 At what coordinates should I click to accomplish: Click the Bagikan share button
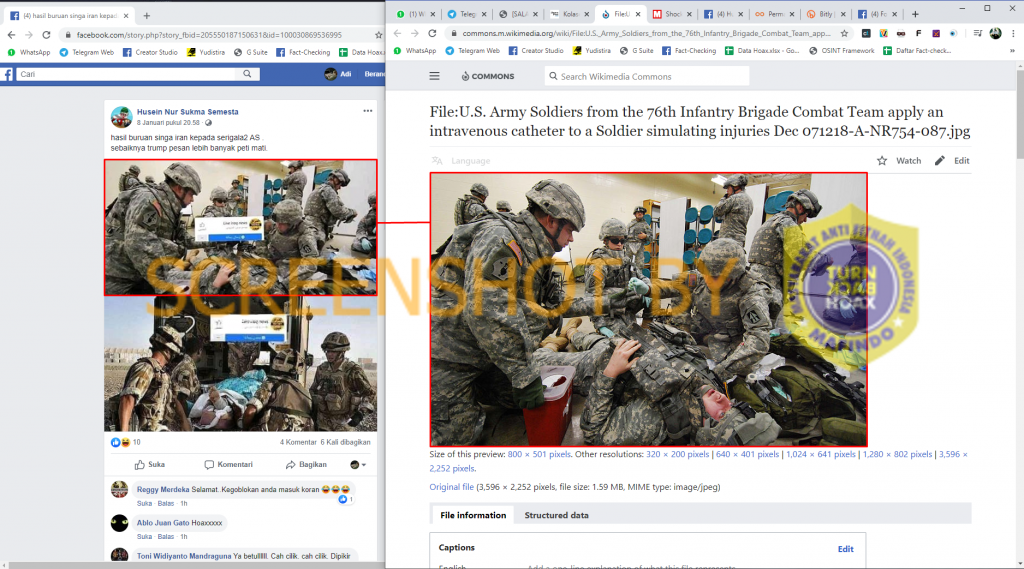point(306,464)
